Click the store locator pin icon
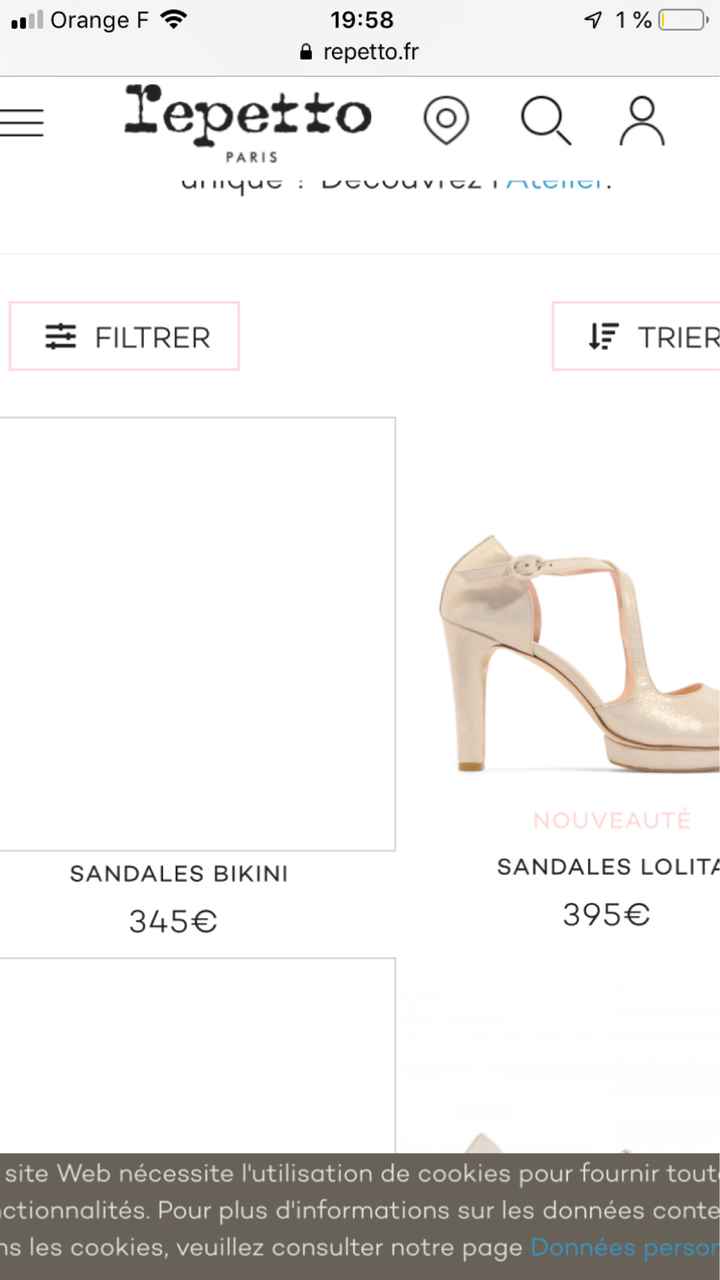Image resolution: width=720 pixels, height=1280 pixels. click(446, 119)
